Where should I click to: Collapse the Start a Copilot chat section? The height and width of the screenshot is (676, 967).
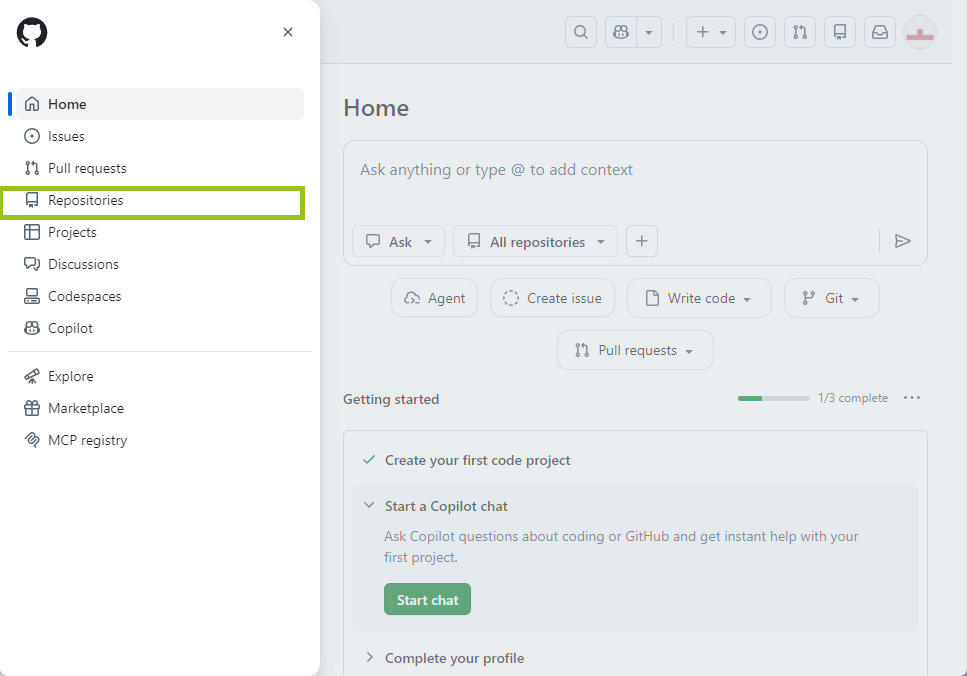pyautogui.click(x=369, y=505)
